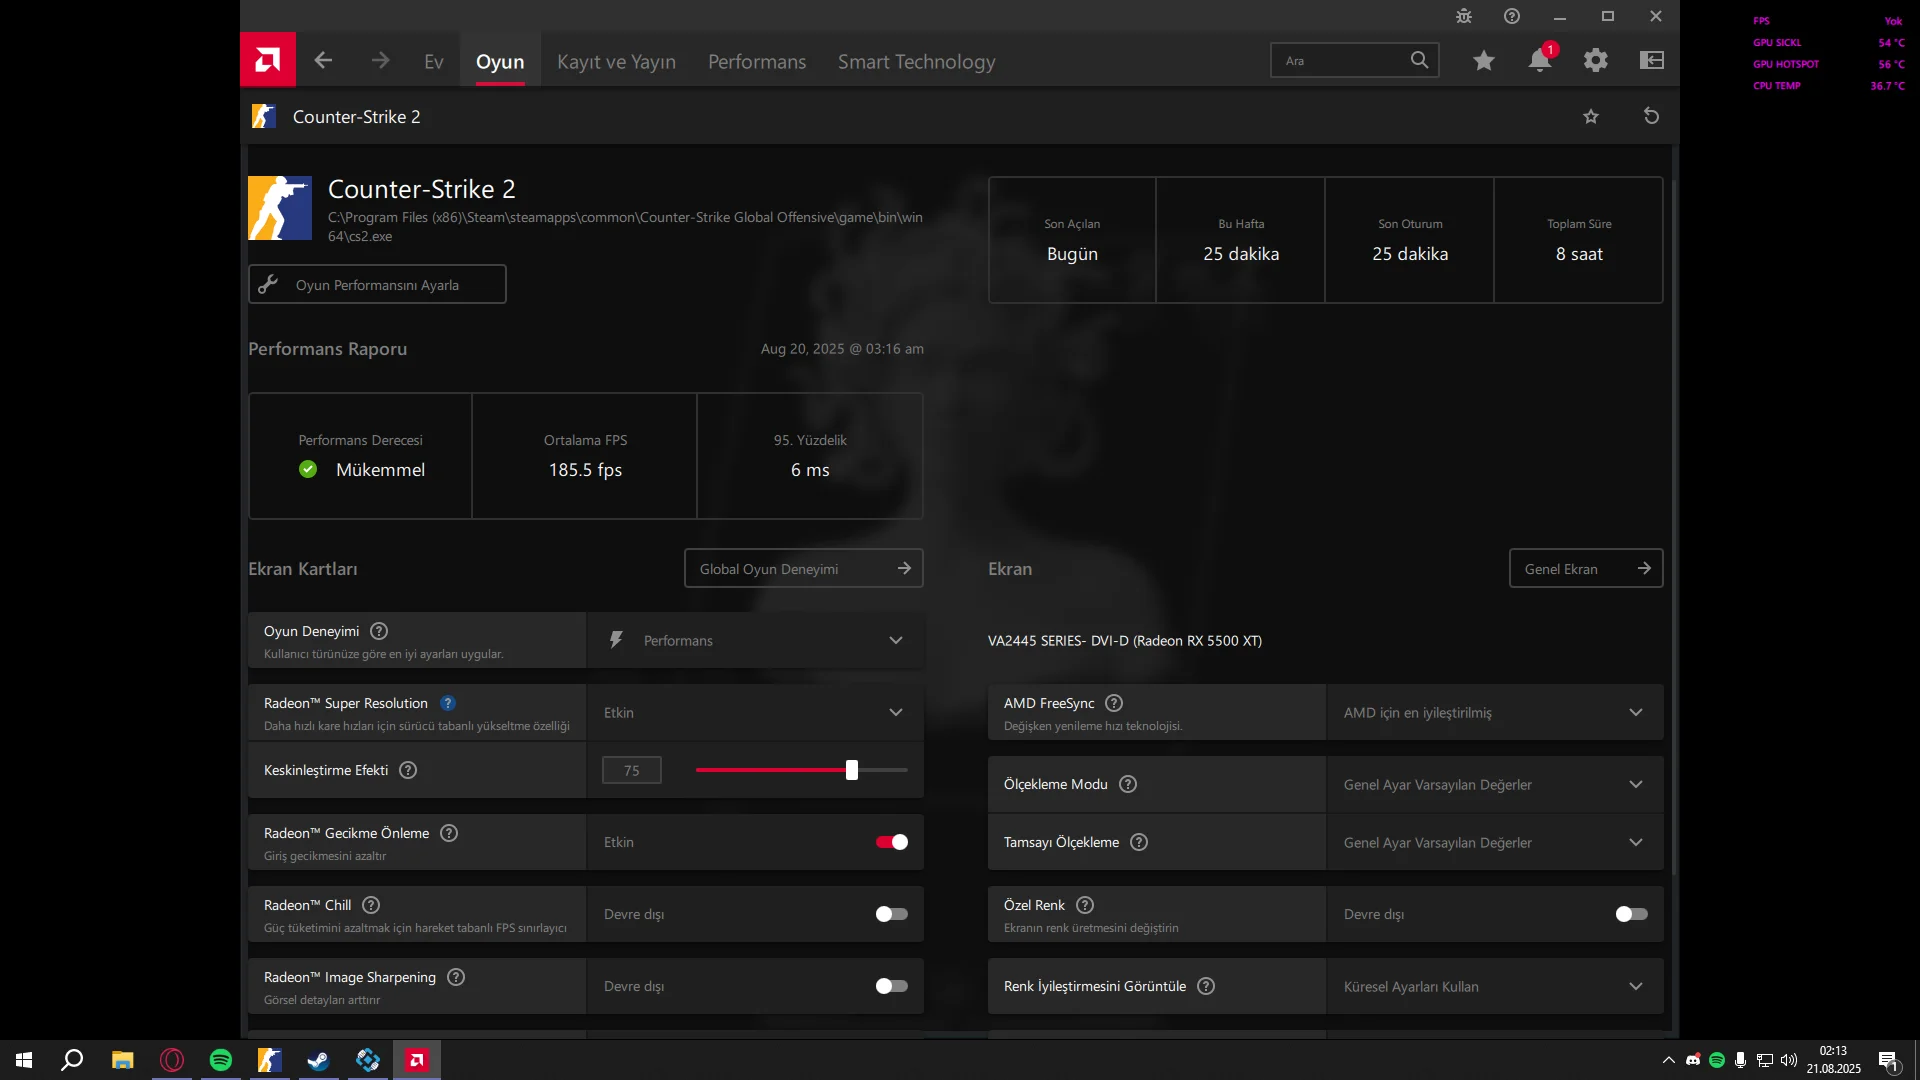This screenshot has width=1920, height=1080.
Task: Click the Oyun Performansını Ayarla button
Action: pyautogui.click(x=377, y=284)
